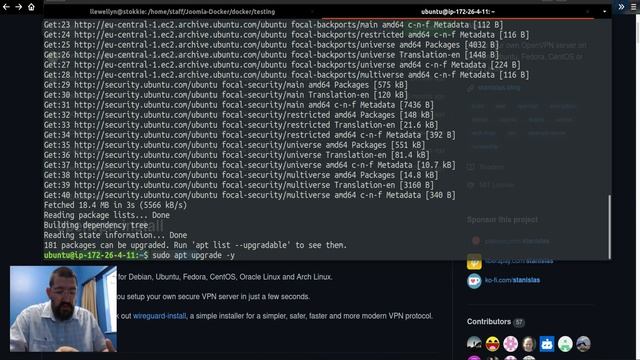Screen dimensions: 640x360
Task: Click the Get:24 backports/restricted Metadata line
Action: click(x=287, y=35)
